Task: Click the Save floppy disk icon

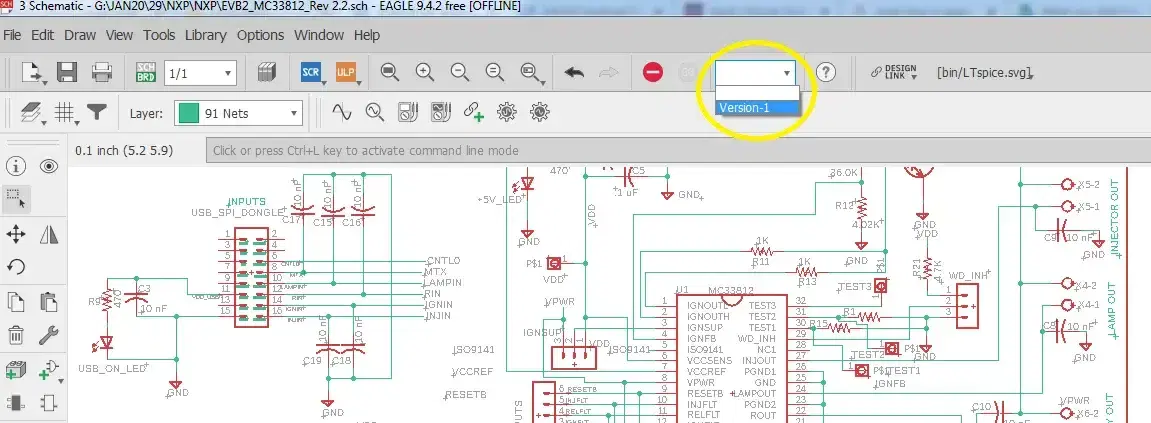Action: 67,72
